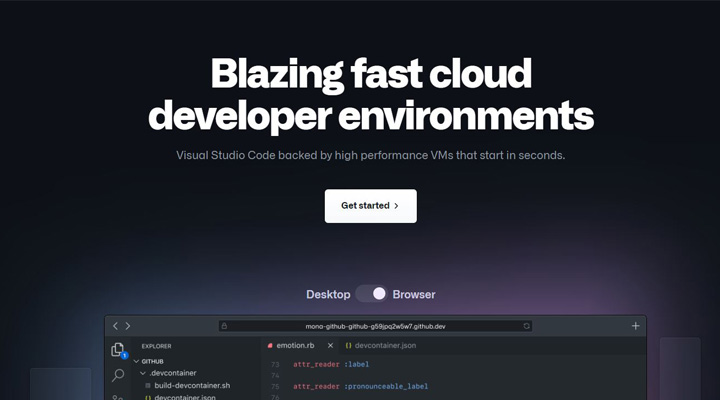Go forward with the browser forward arrow
Viewport: 720px width, 400px height.
pyautogui.click(x=128, y=326)
